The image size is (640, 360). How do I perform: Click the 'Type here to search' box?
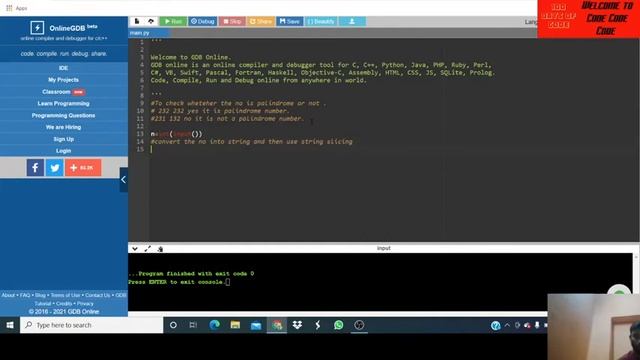(x=91, y=325)
